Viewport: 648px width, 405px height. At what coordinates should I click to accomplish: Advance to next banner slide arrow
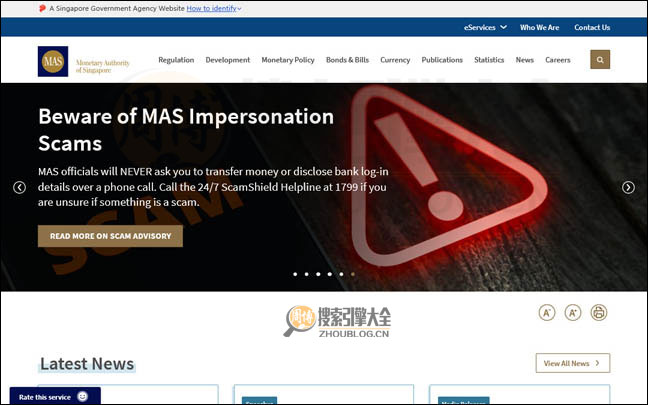click(x=628, y=188)
